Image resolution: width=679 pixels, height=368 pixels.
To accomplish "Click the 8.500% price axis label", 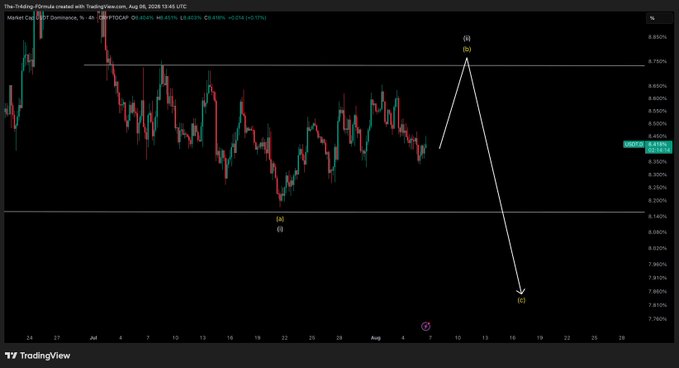I will [657, 123].
